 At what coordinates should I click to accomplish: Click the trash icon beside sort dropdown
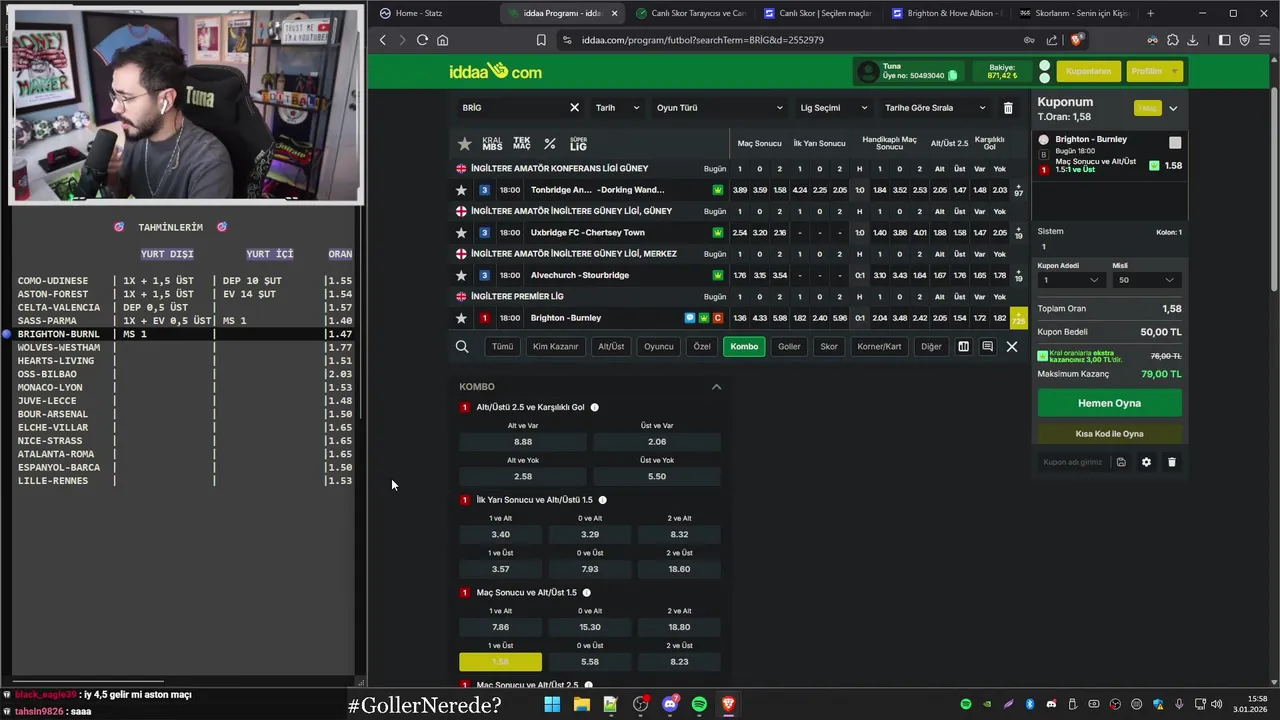point(1008,108)
